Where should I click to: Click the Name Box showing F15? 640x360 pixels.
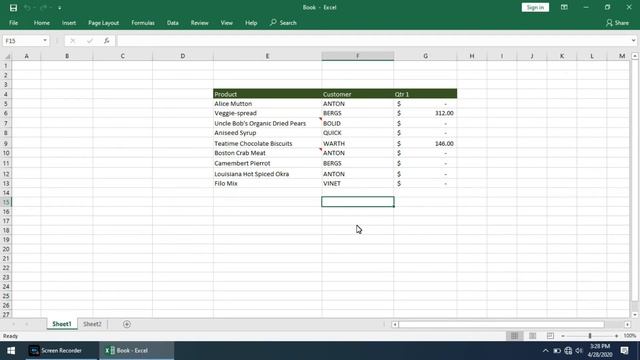click(22, 41)
